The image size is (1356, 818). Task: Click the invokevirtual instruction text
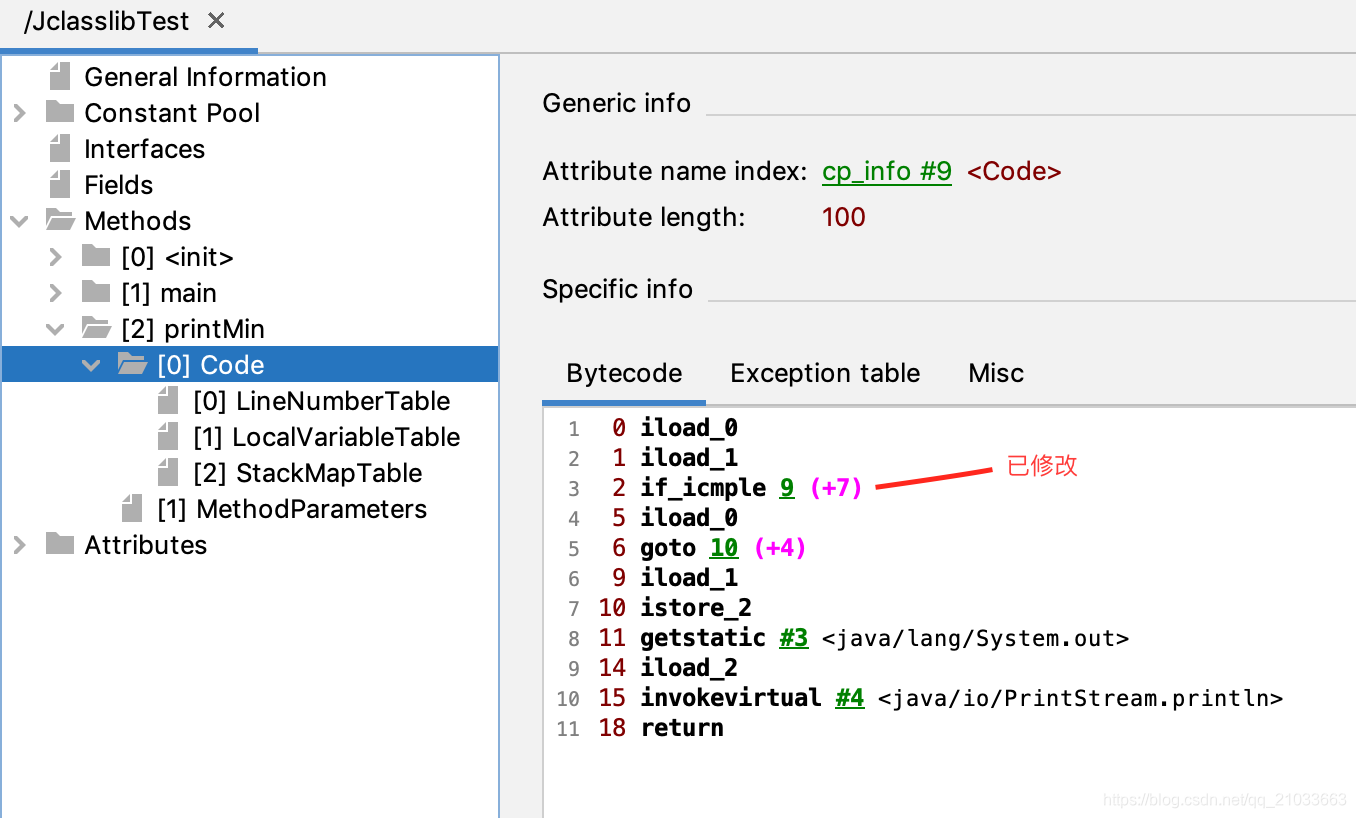click(x=731, y=698)
